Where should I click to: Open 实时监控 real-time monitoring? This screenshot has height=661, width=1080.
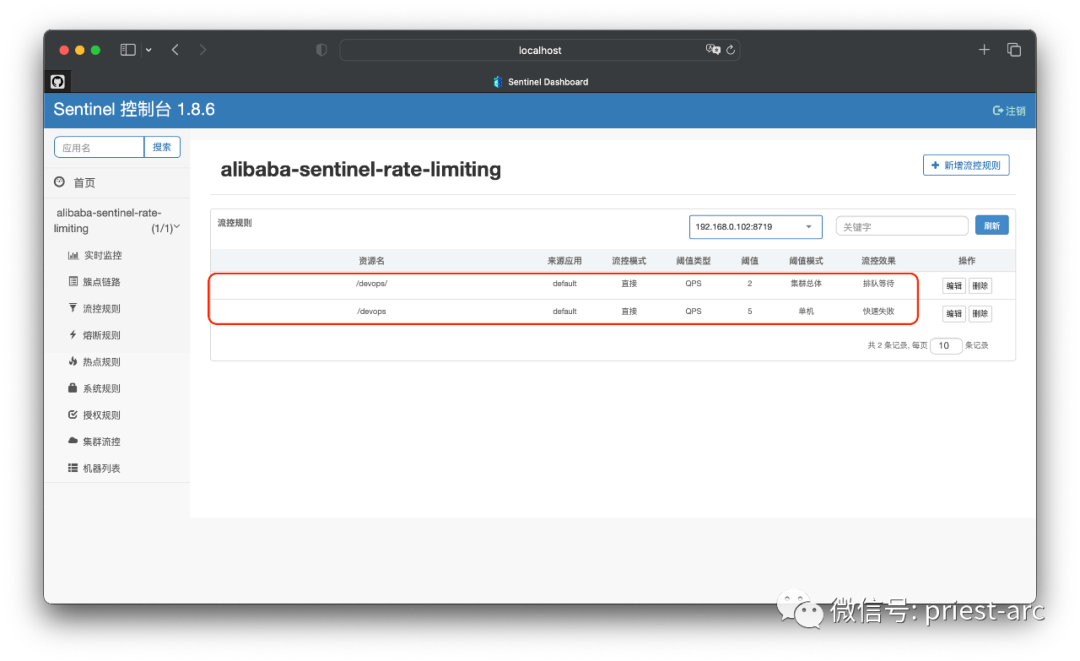tap(103, 255)
